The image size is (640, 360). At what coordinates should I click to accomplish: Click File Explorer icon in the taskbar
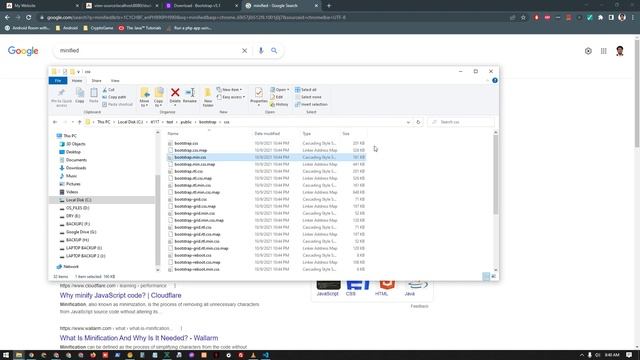19,355
